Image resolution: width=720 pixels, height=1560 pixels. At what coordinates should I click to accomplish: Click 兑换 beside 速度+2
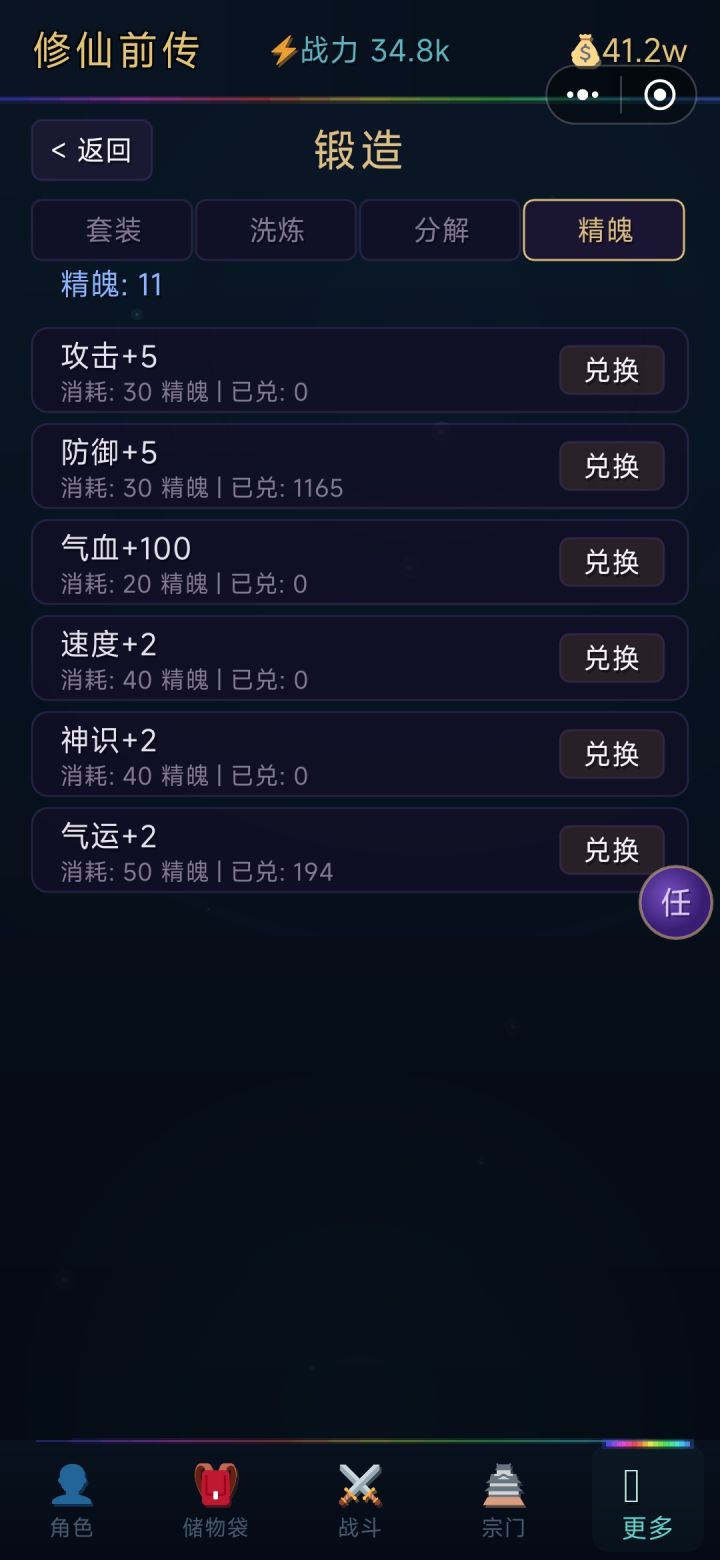point(611,658)
